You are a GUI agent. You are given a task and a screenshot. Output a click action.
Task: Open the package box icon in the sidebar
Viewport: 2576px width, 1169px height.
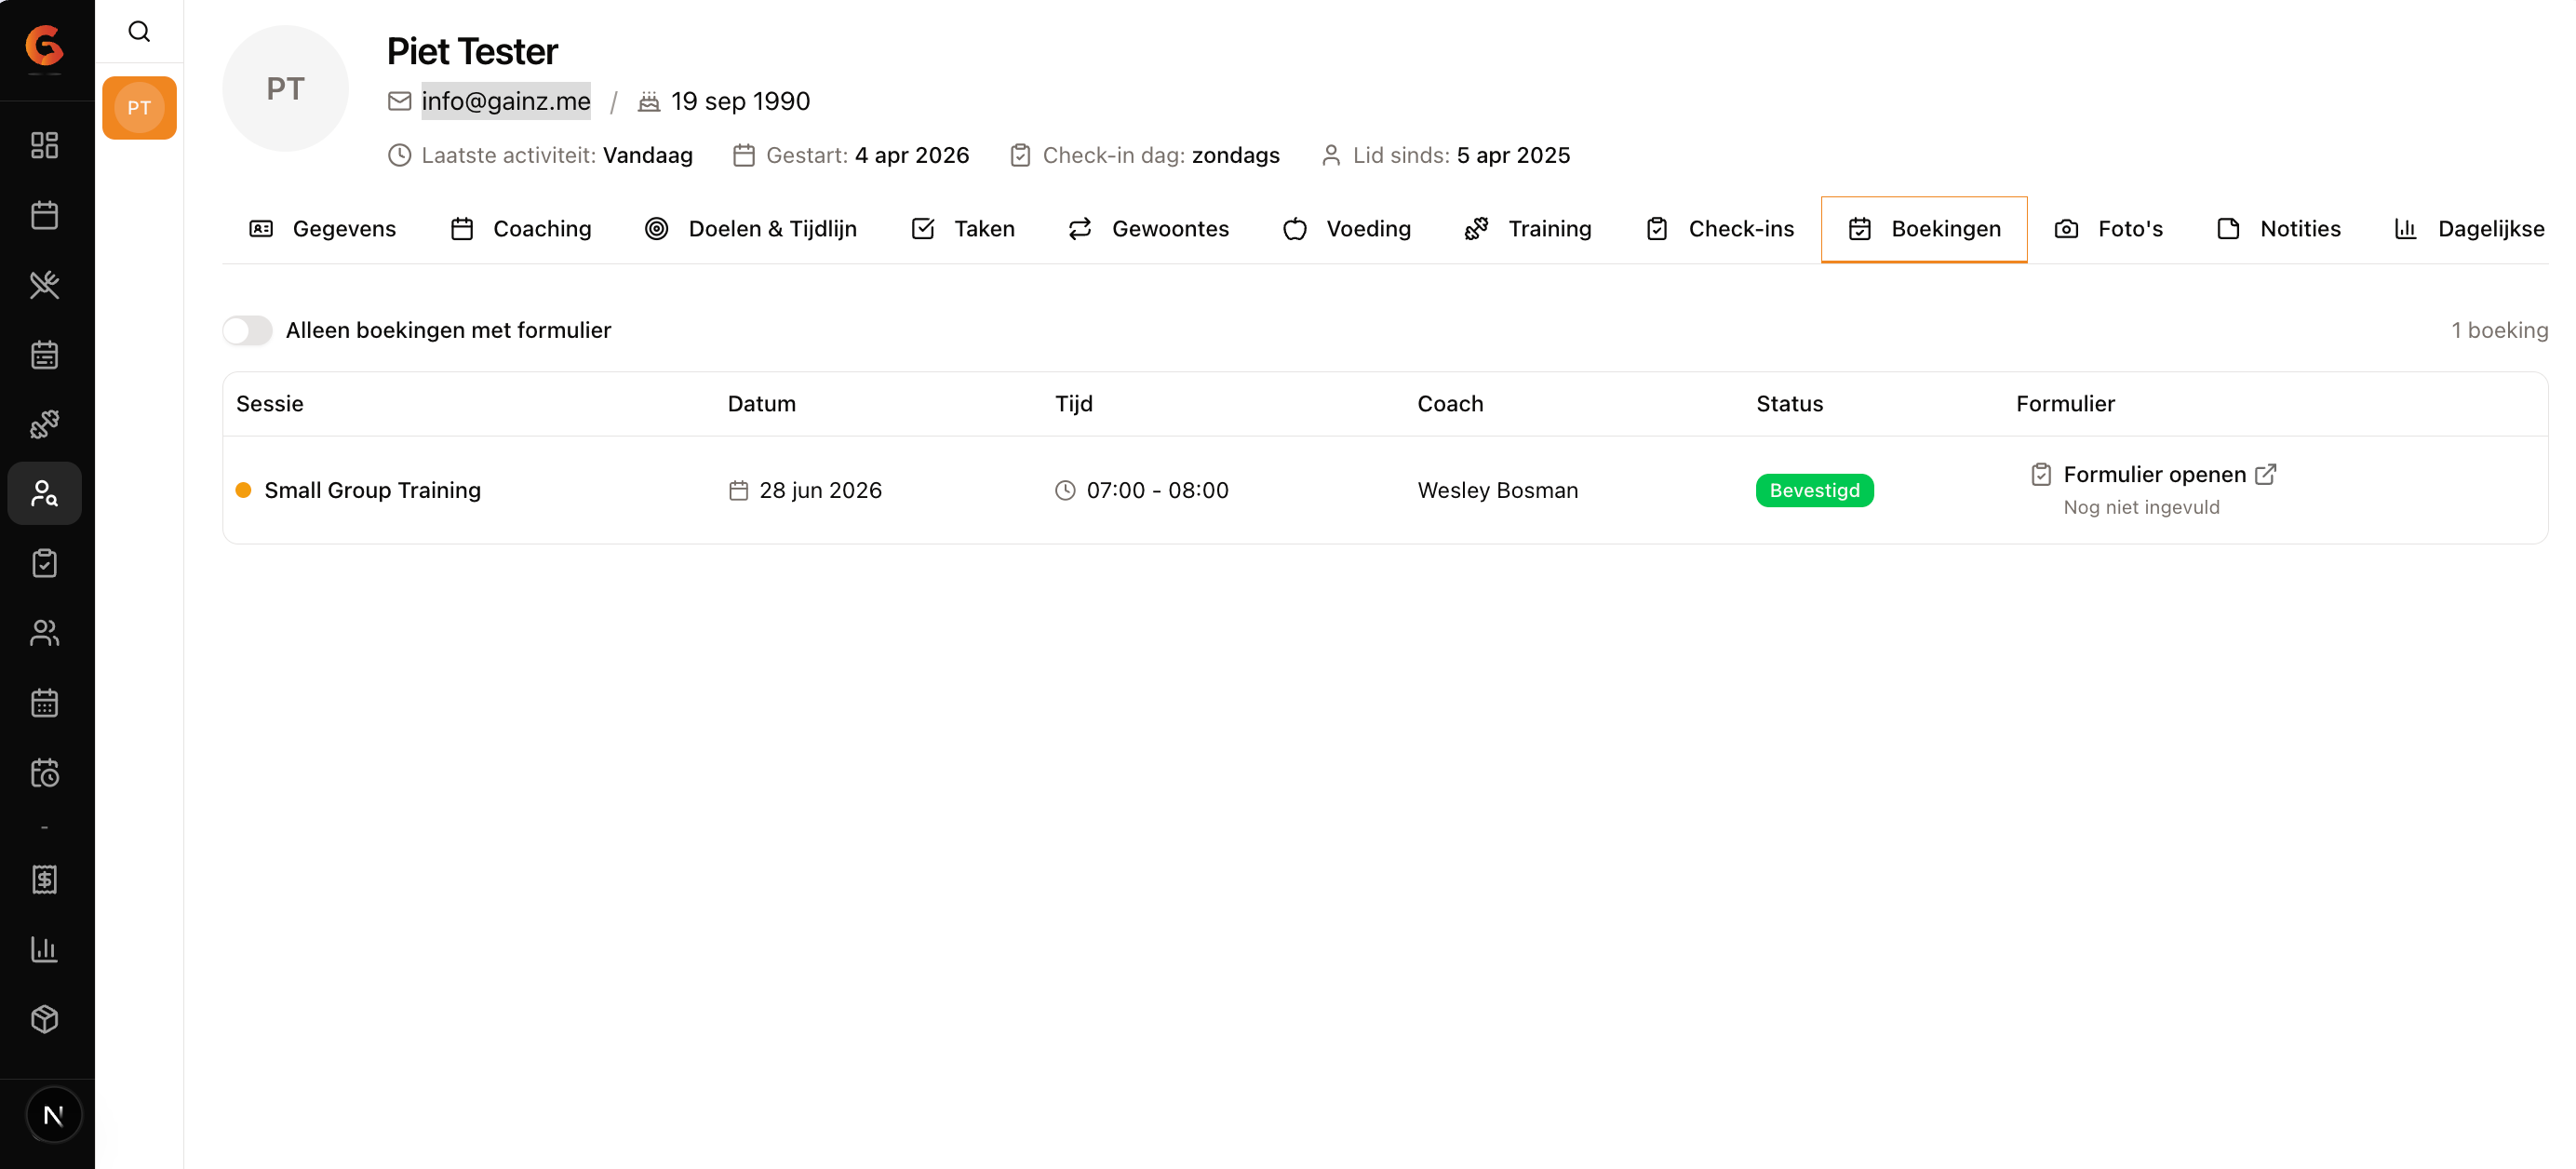45,1019
